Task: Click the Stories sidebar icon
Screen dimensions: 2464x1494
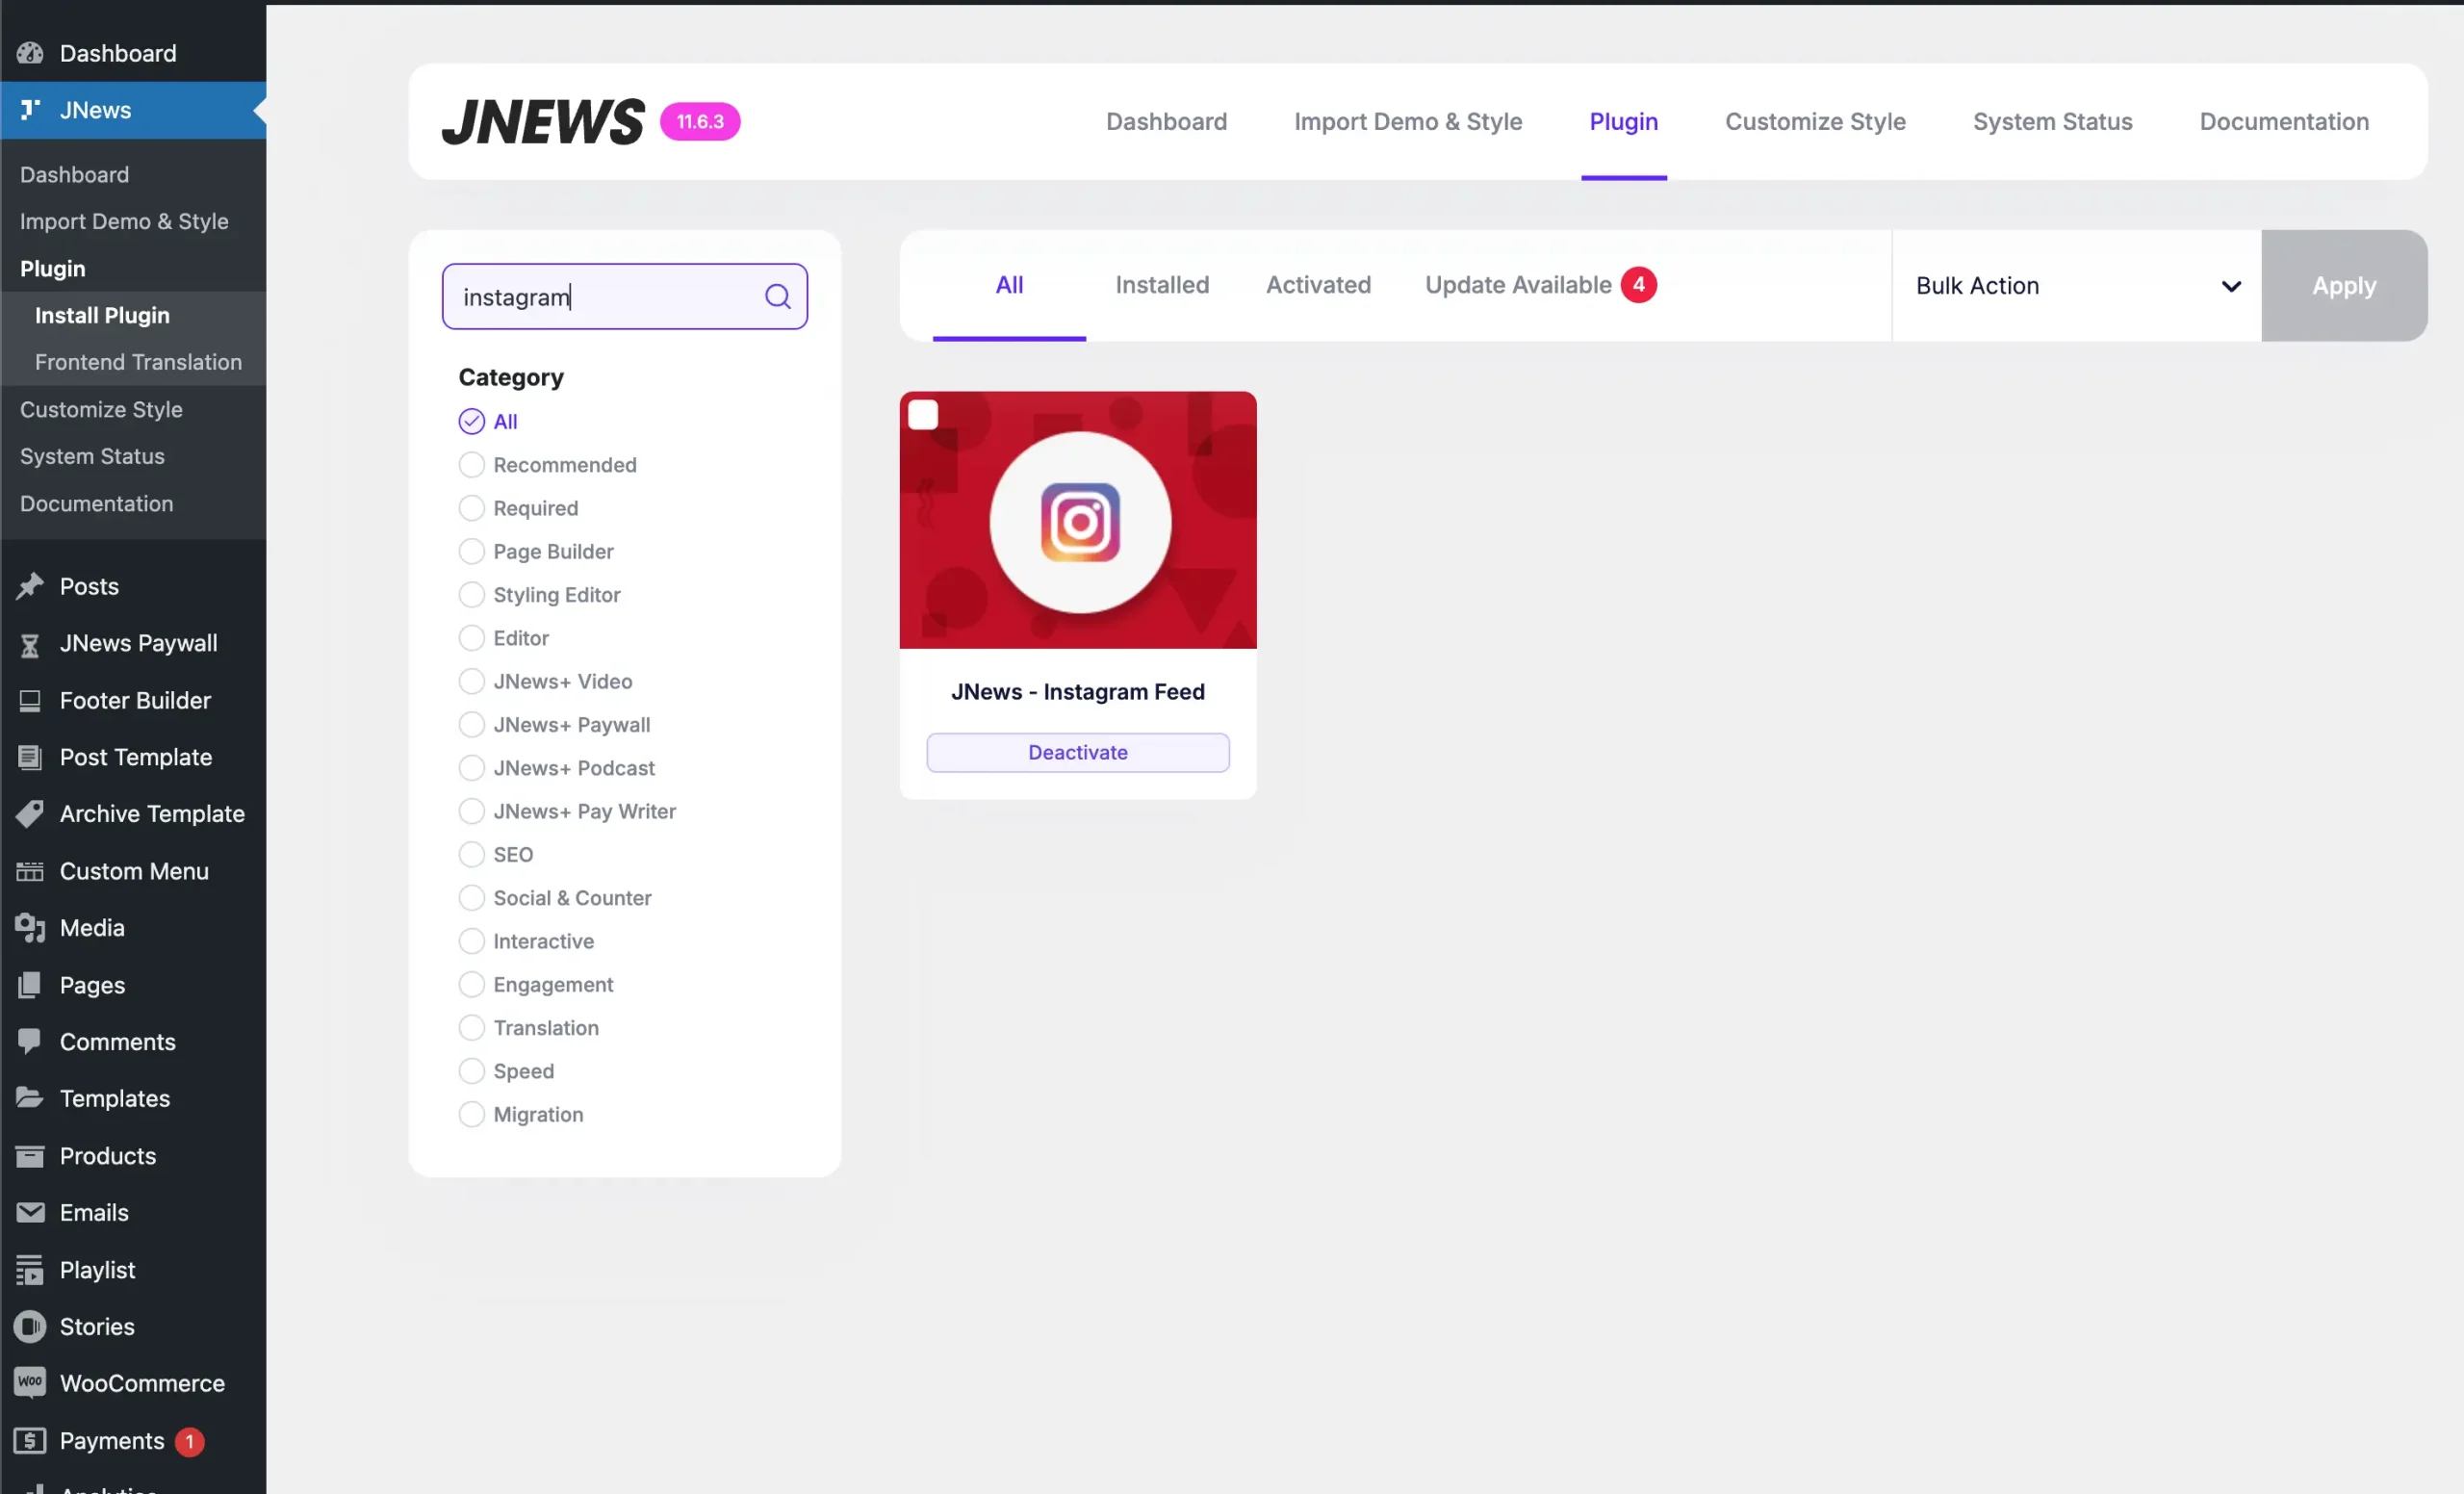Action: [x=30, y=1326]
